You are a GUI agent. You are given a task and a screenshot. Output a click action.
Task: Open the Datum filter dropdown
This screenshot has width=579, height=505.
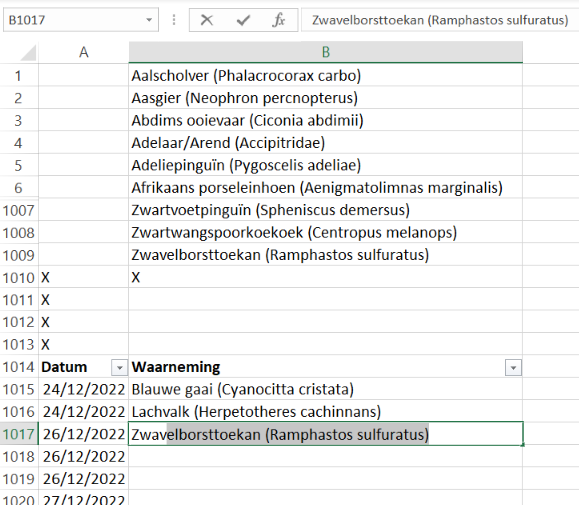tap(119, 368)
